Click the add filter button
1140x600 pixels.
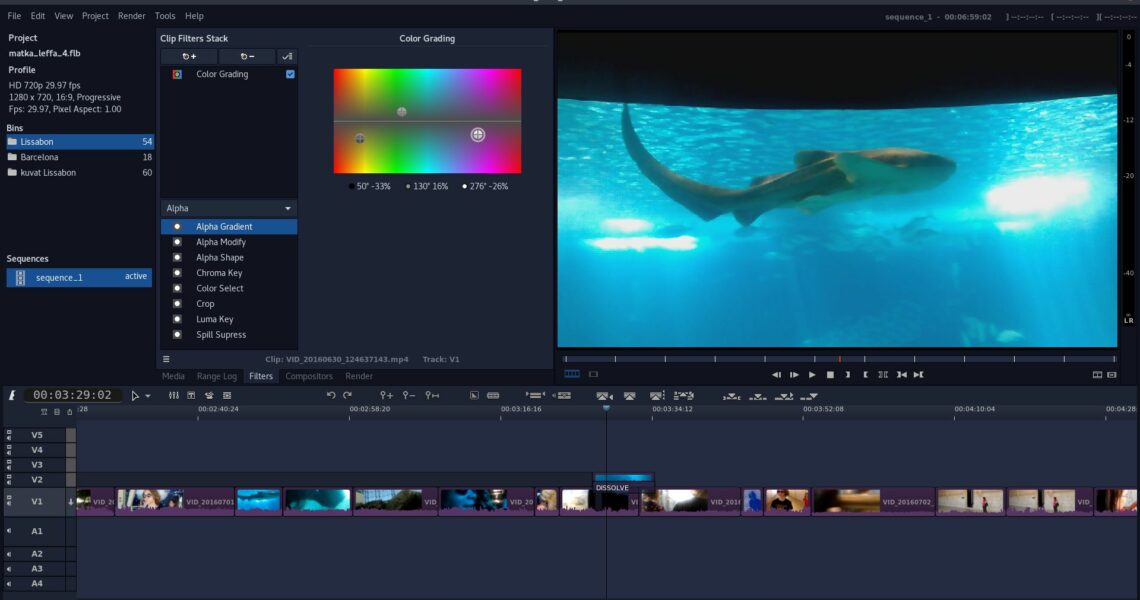[x=188, y=57]
